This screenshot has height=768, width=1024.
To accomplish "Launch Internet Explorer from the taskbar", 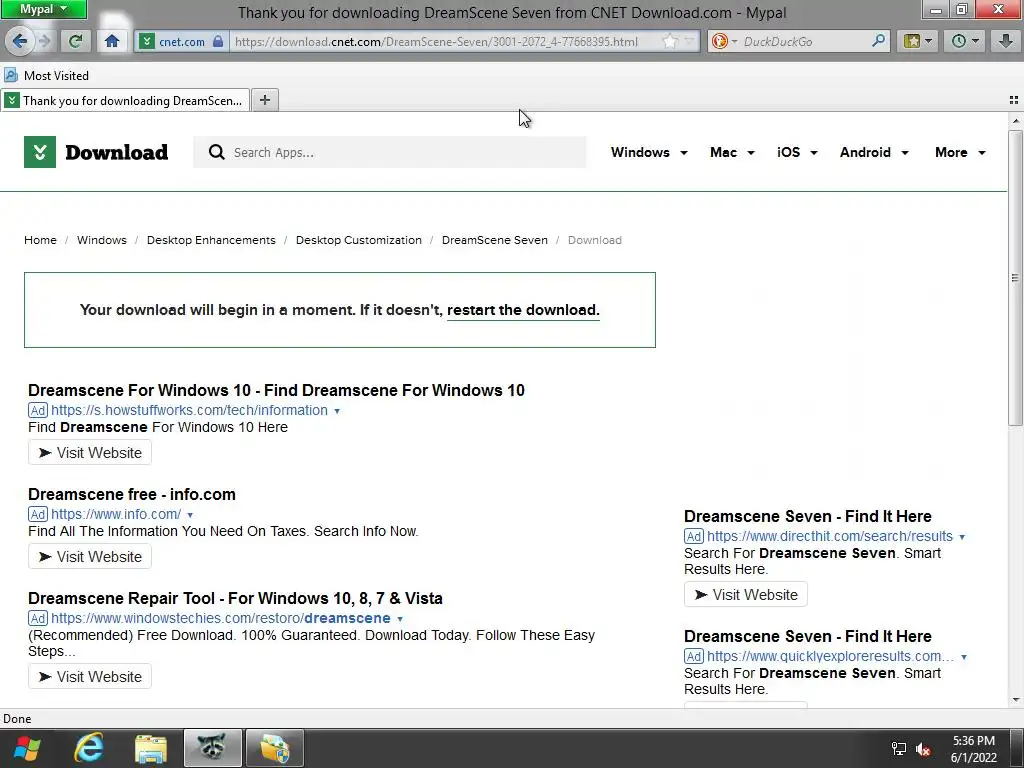I will pos(89,748).
